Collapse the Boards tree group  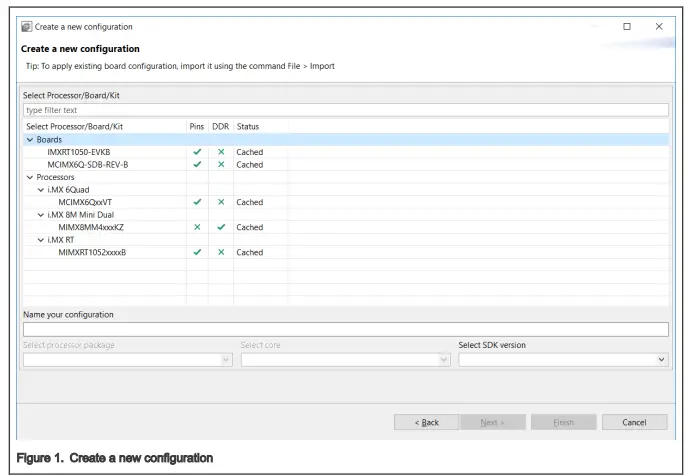coord(30,140)
